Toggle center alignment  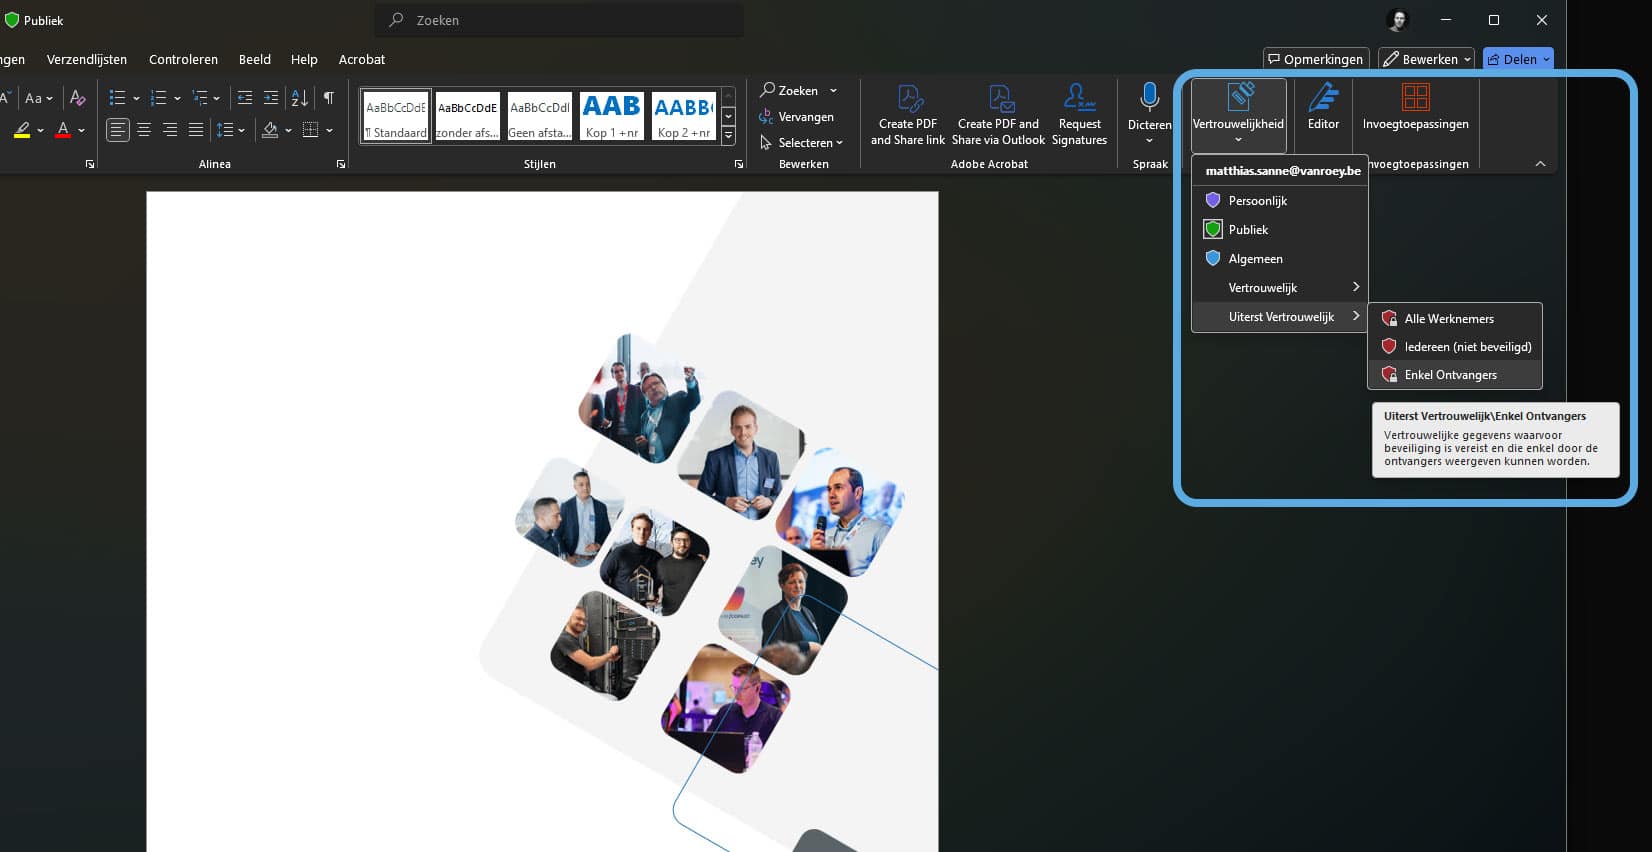tap(144, 130)
